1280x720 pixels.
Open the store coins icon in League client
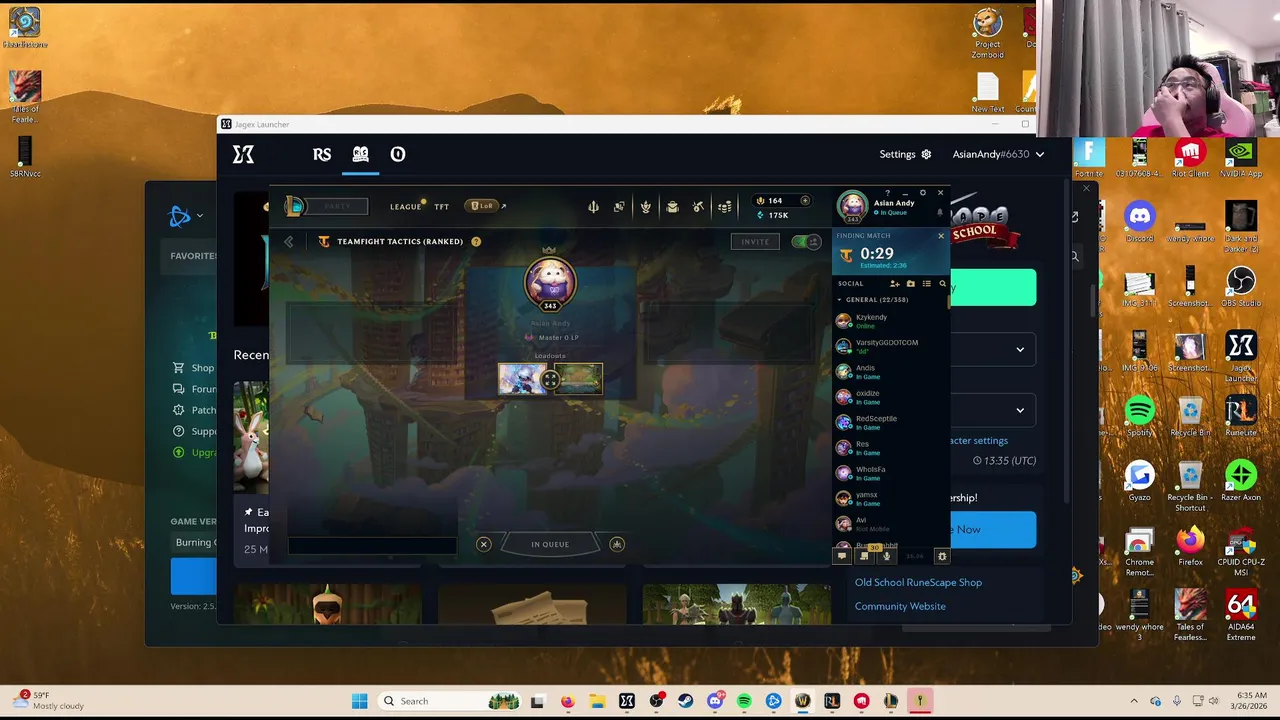point(725,207)
